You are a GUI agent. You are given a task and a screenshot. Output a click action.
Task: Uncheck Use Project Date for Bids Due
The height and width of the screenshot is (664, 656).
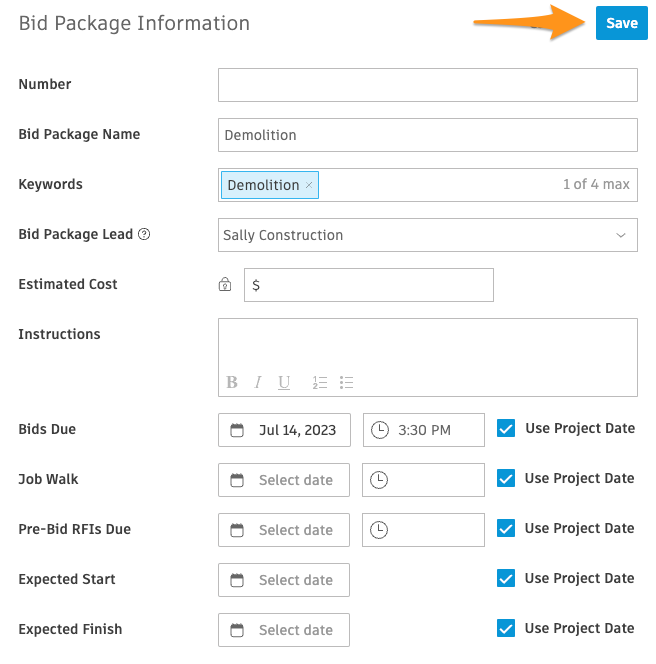[x=506, y=428]
